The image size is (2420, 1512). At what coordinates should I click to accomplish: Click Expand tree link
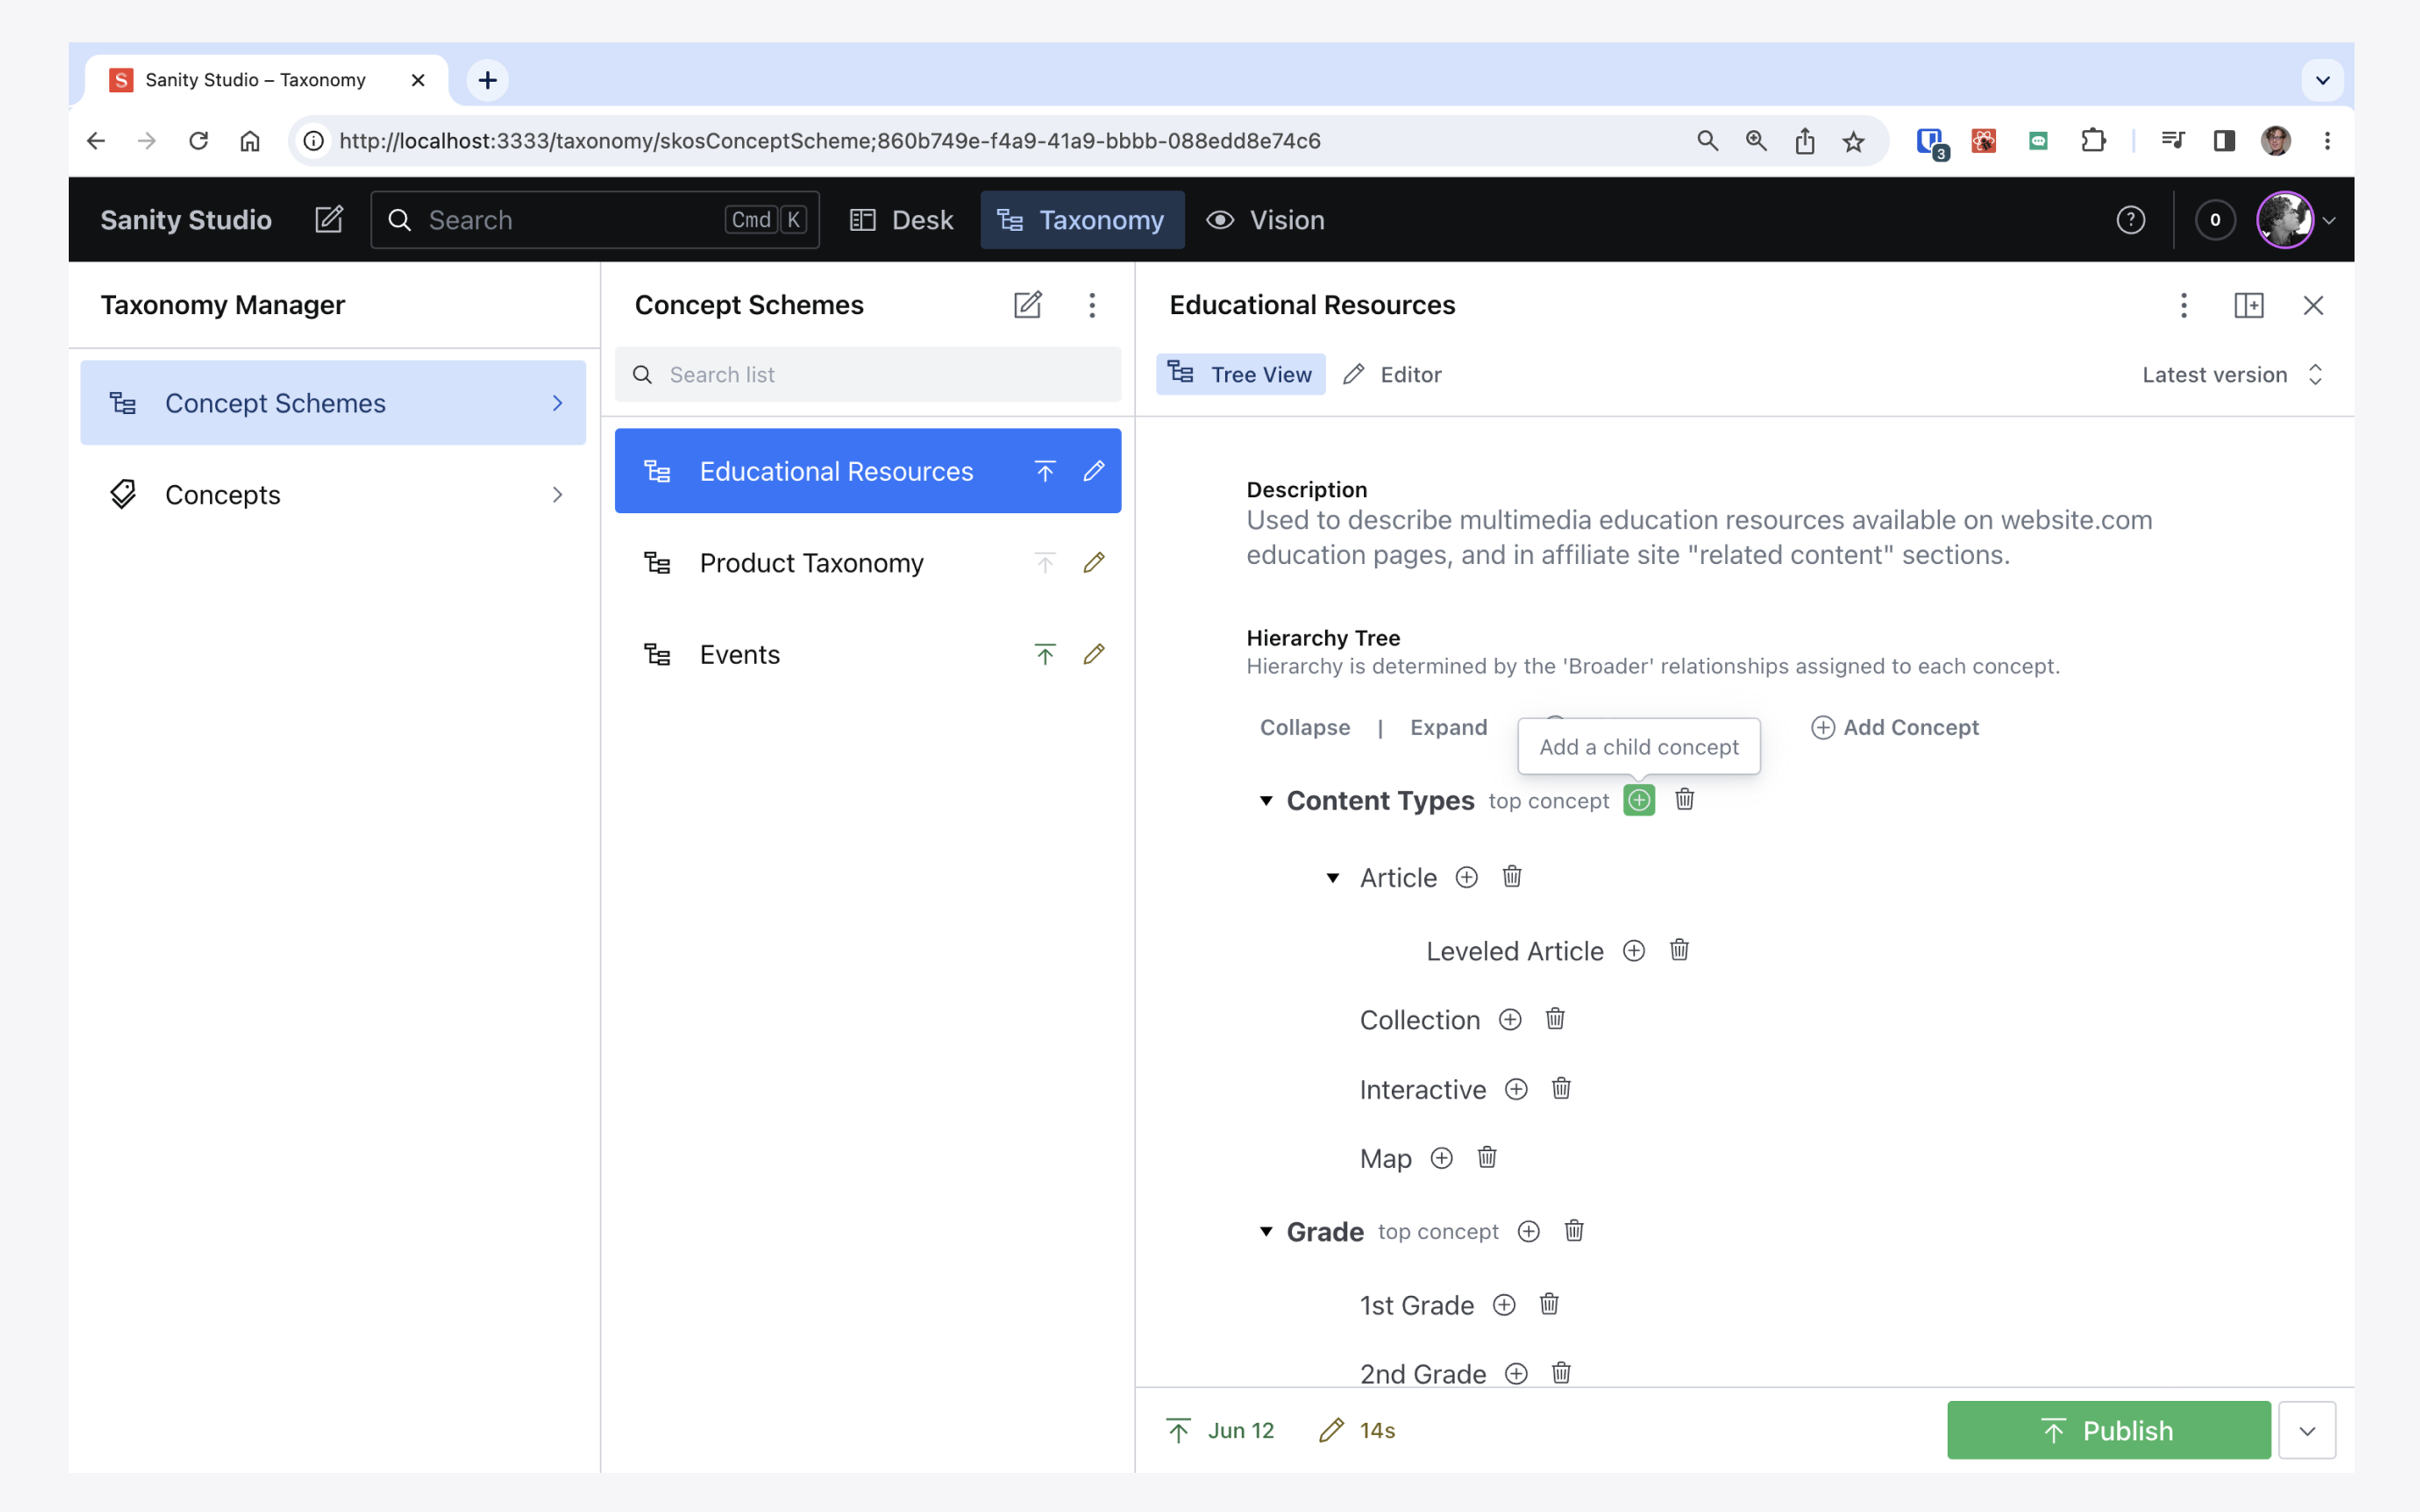(x=1448, y=728)
